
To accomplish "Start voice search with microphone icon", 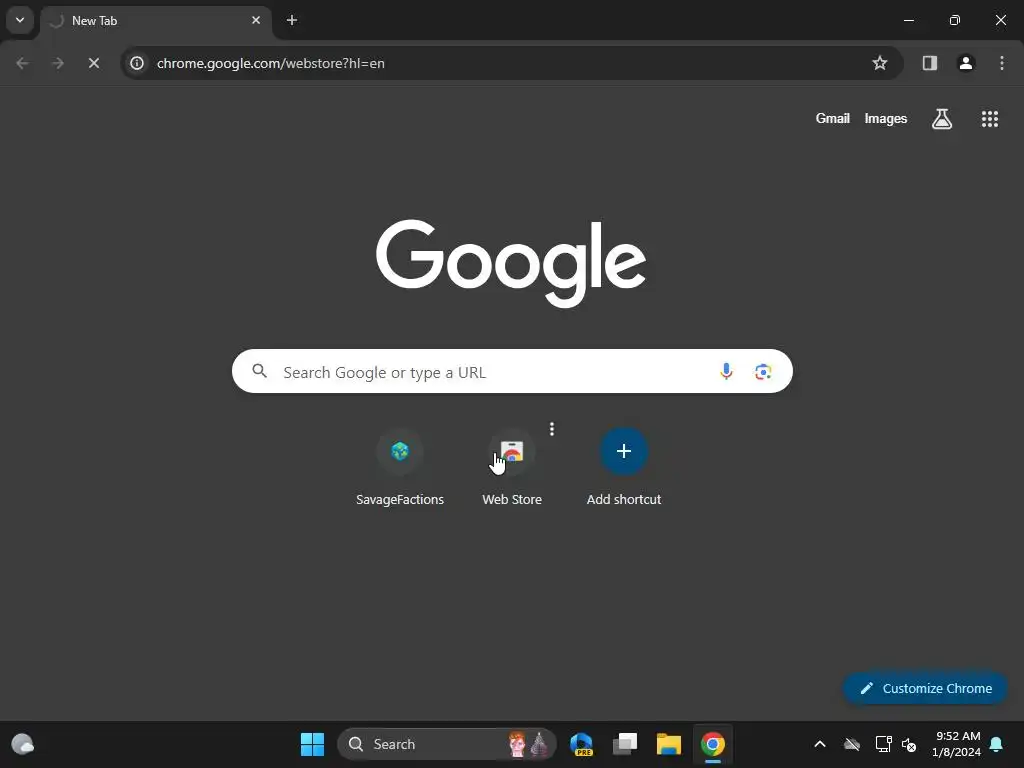I will click(726, 372).
